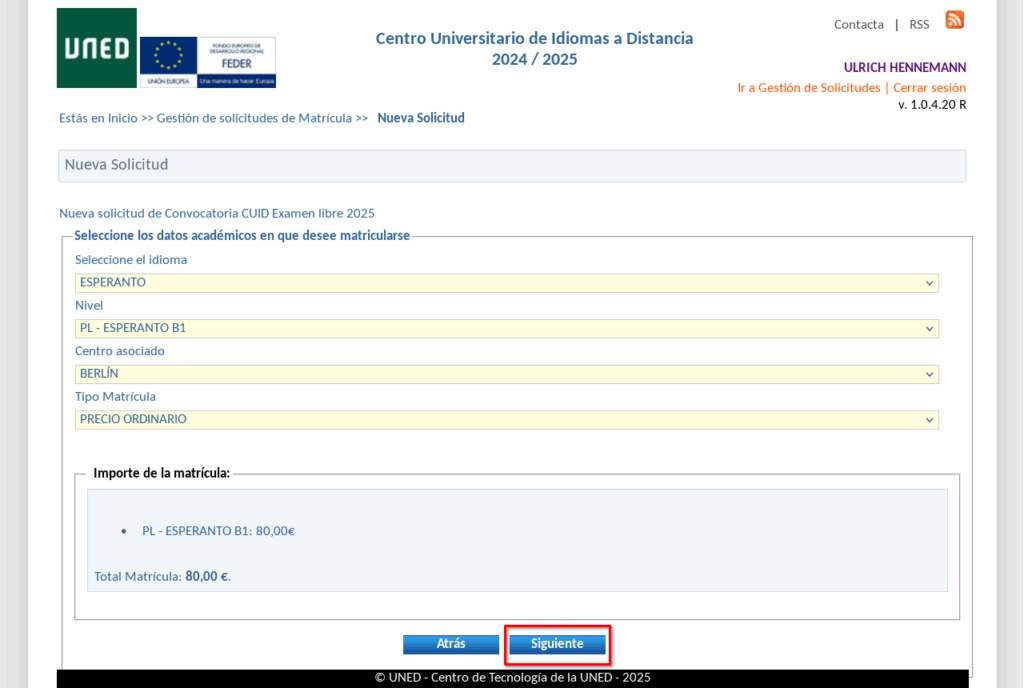Screen dimensions: 1024x688
Task: Navigate to Inicio in the breadcrumb
Action: pos(123,118)
